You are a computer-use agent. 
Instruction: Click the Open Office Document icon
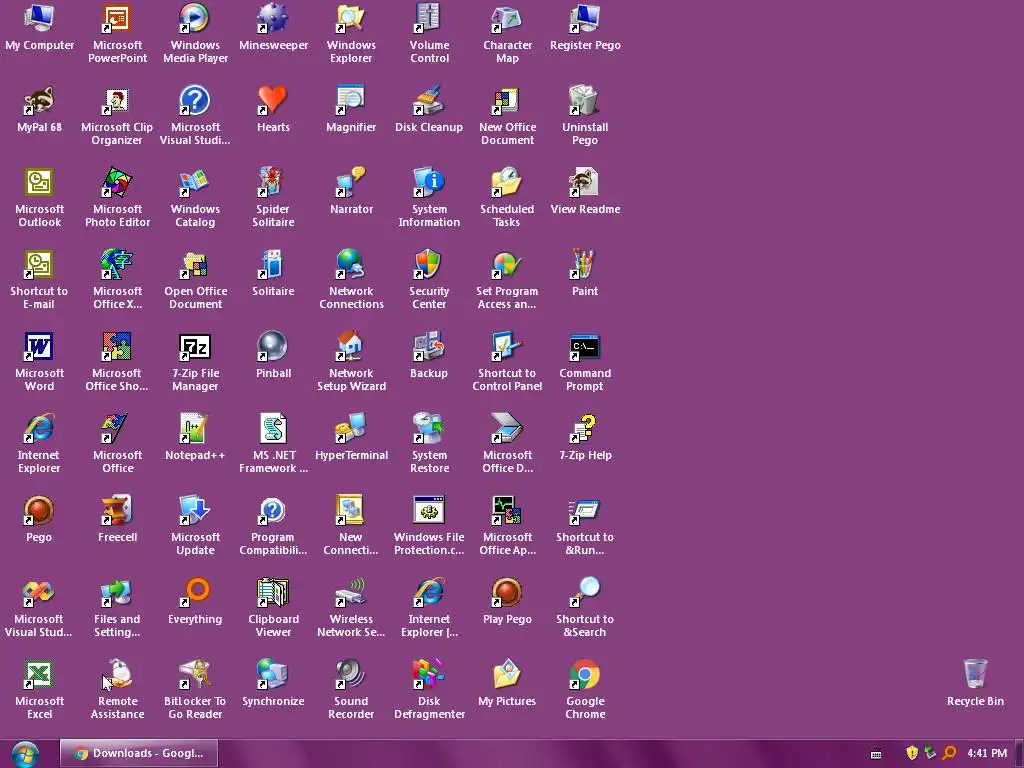pos(195,265)
